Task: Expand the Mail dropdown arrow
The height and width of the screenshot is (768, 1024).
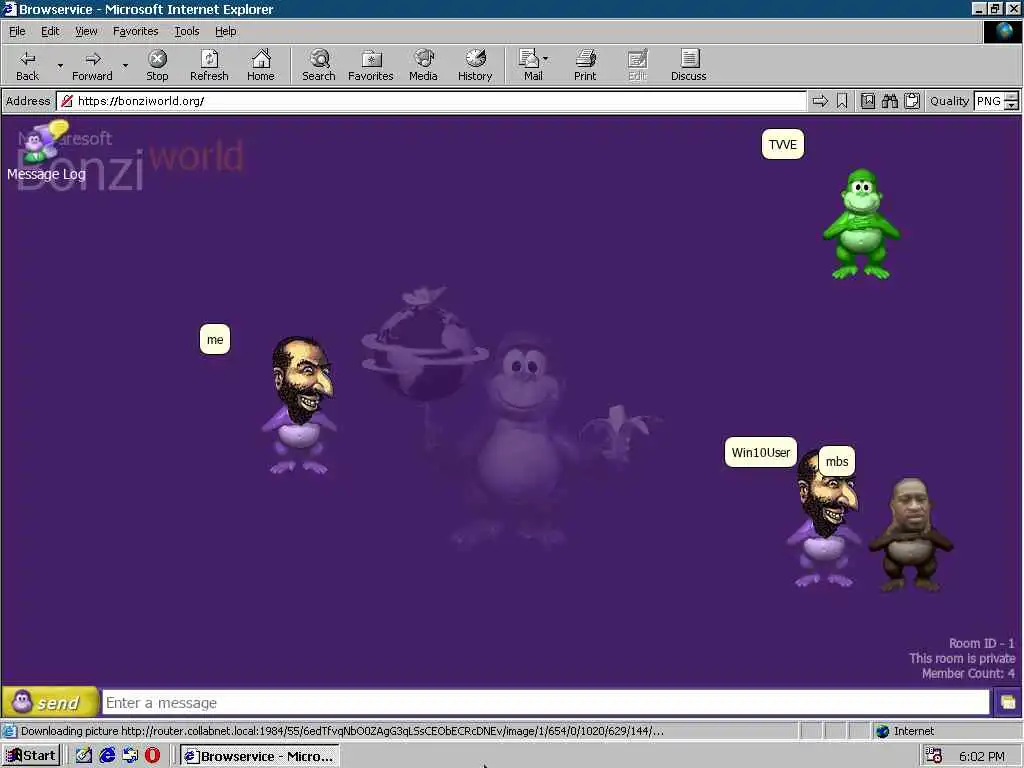Action: [546, 59]
